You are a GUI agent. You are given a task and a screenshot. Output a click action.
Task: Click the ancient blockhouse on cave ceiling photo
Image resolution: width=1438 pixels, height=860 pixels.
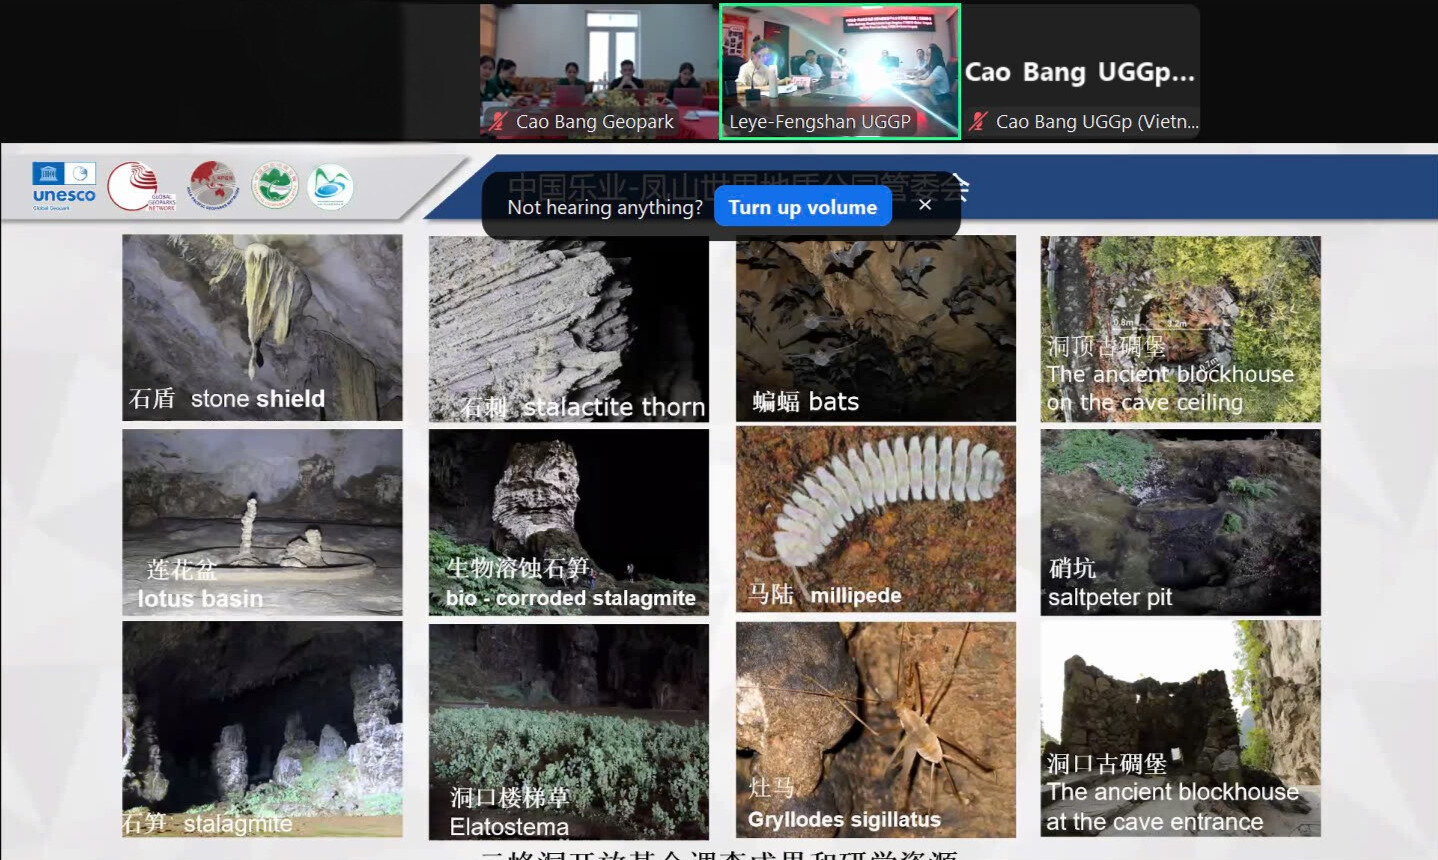tap(1180, 329)
